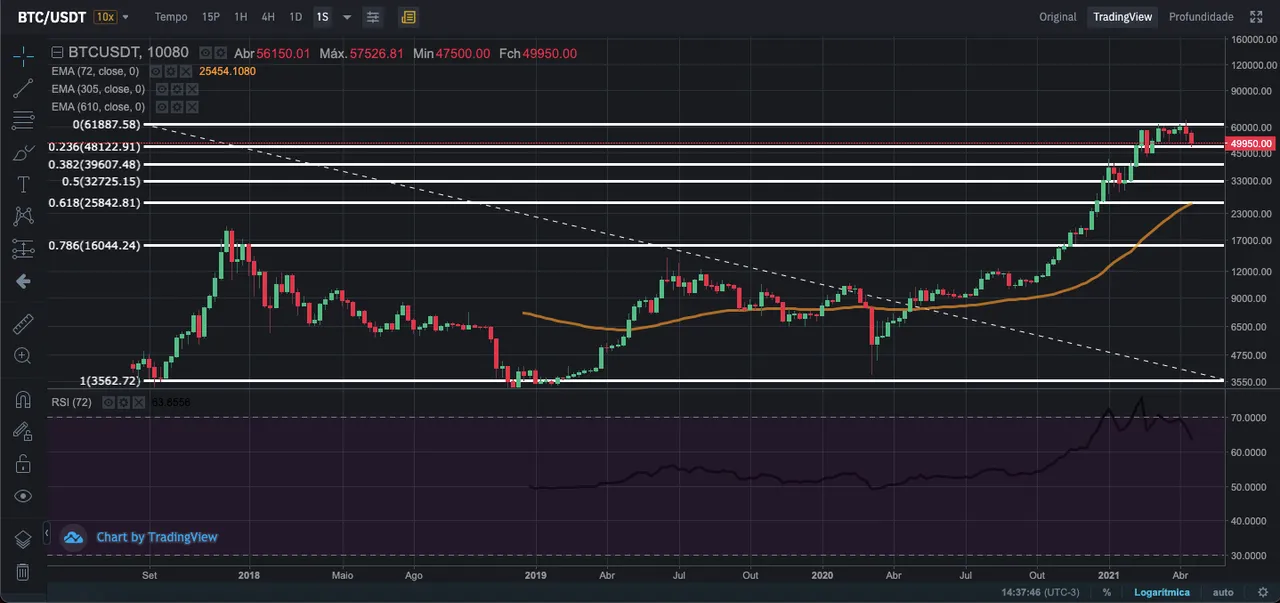Switch to 4H interval
The image size is (1280, 603).
point(268,17)
